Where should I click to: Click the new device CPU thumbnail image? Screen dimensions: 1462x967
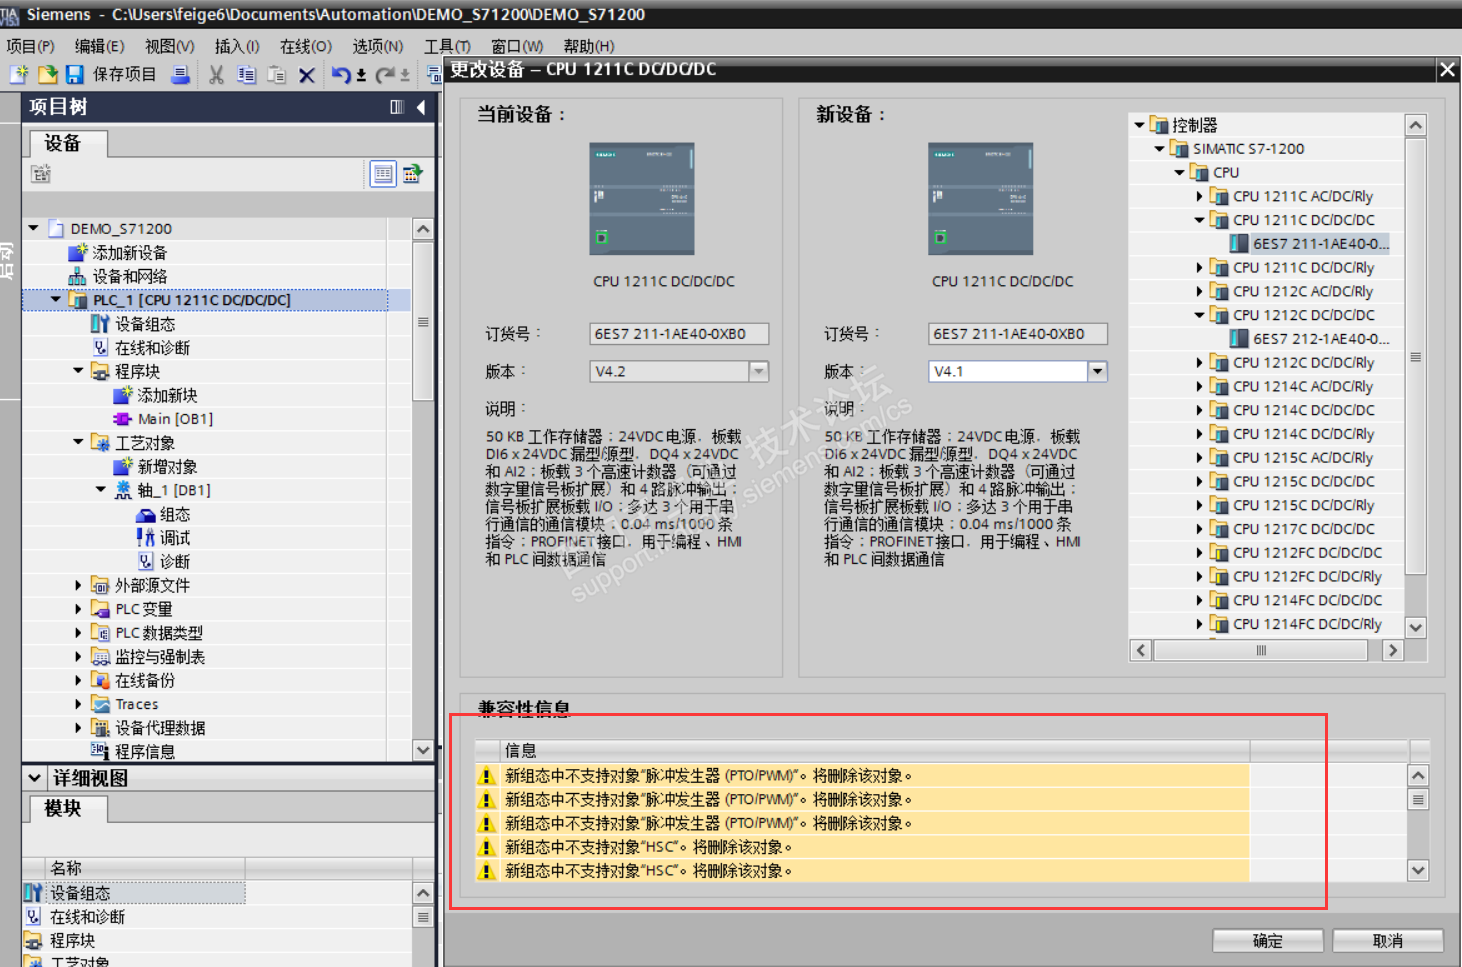980,199
